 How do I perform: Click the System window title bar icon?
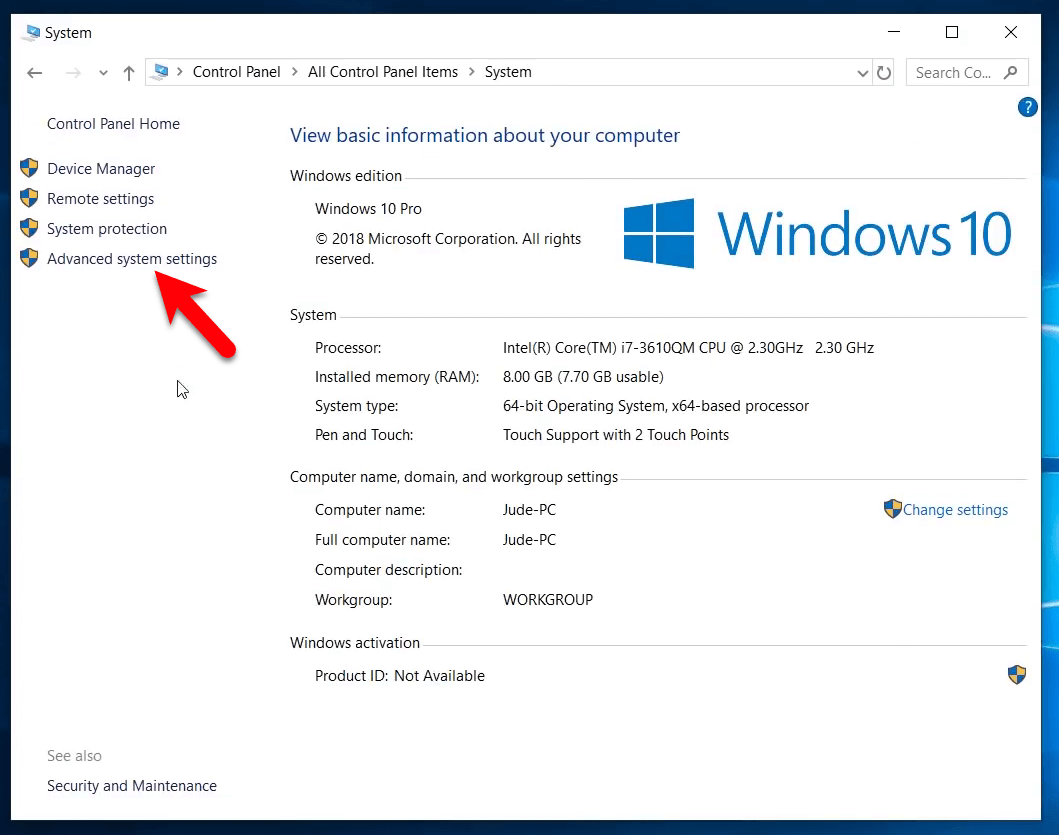click(x=31, y=32)
